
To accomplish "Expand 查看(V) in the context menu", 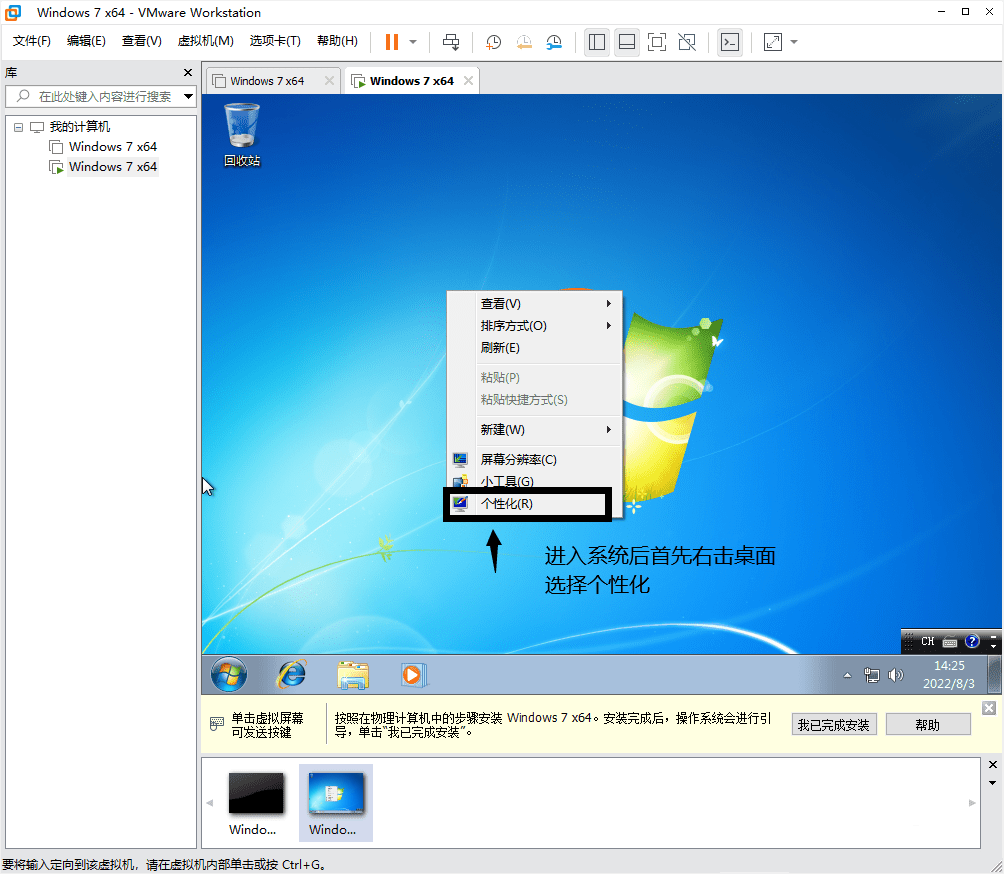I will [x=534, y=304].
